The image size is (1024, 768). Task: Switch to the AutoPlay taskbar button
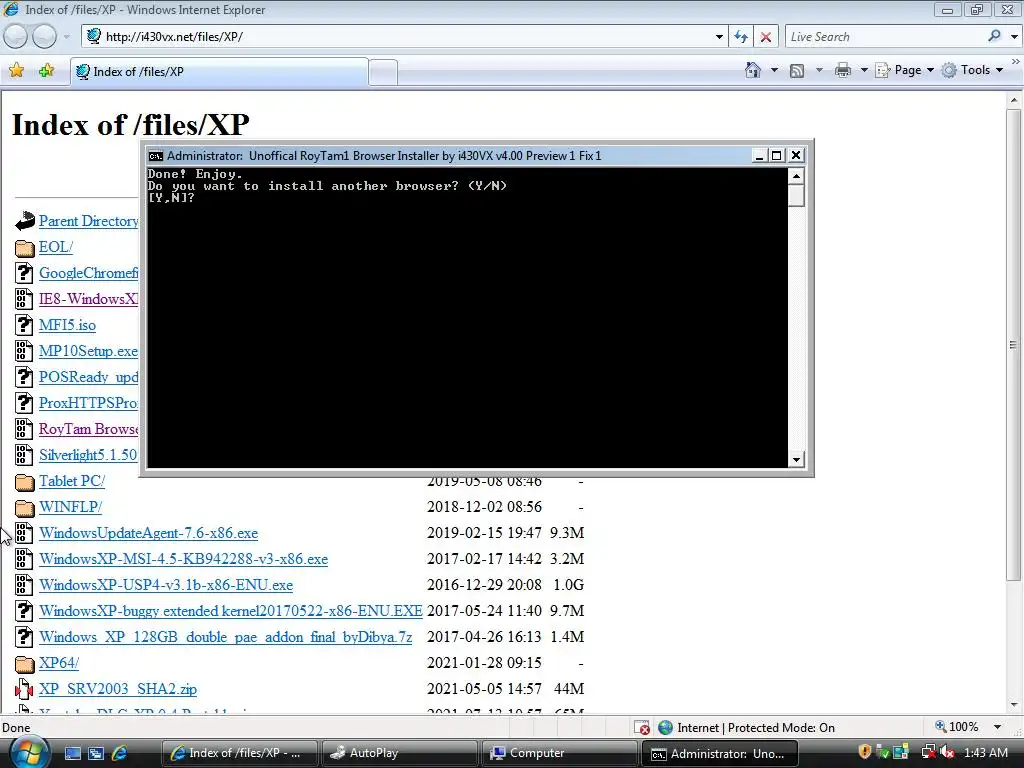398,753
